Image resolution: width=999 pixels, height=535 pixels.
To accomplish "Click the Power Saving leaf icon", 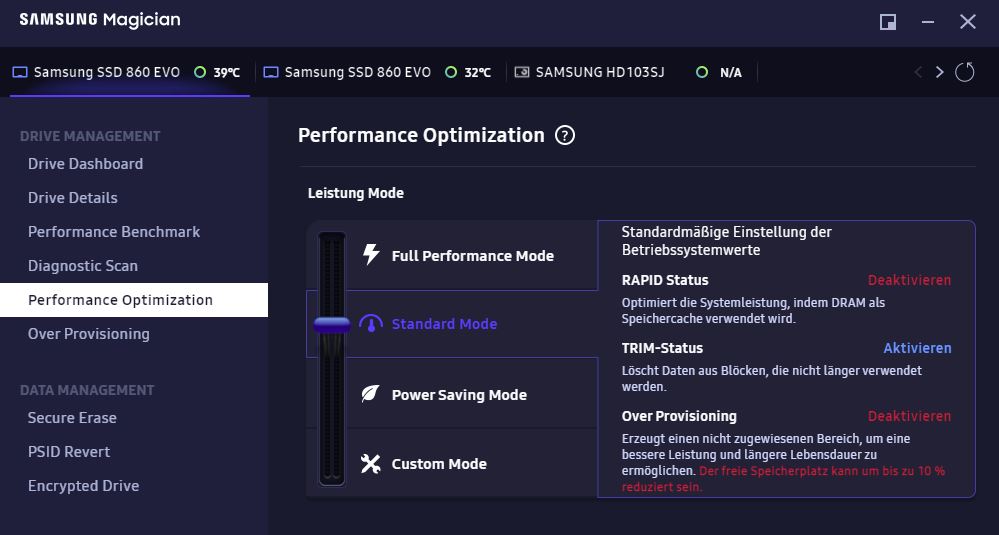I will tap(371, 394).
